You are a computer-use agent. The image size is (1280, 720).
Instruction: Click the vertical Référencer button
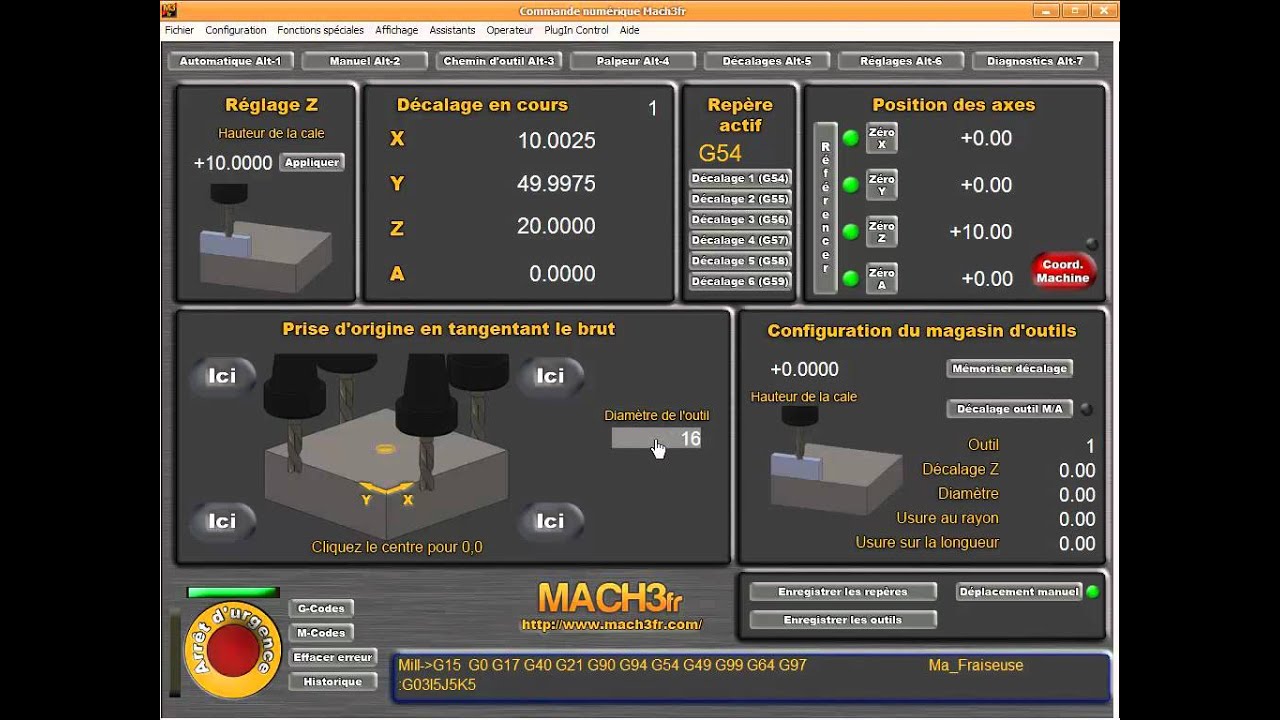coord(825,208)
